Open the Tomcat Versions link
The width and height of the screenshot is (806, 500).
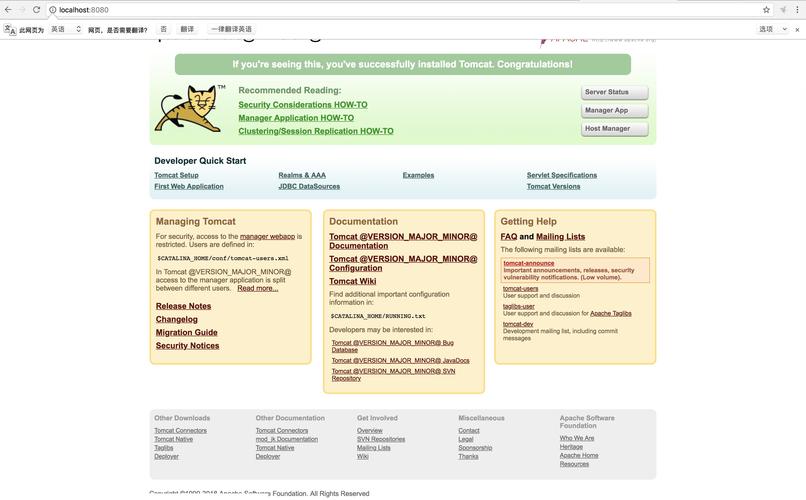pyautogui.click(x=554, y=187)
